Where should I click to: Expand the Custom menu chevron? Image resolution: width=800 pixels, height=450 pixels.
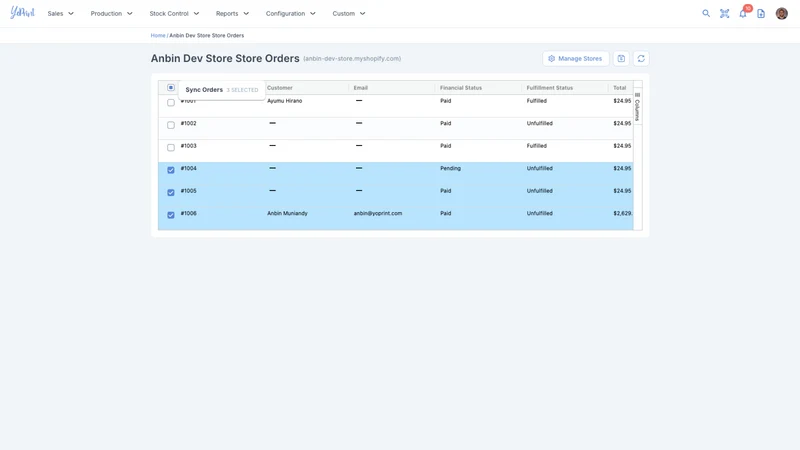click(362, 14)
